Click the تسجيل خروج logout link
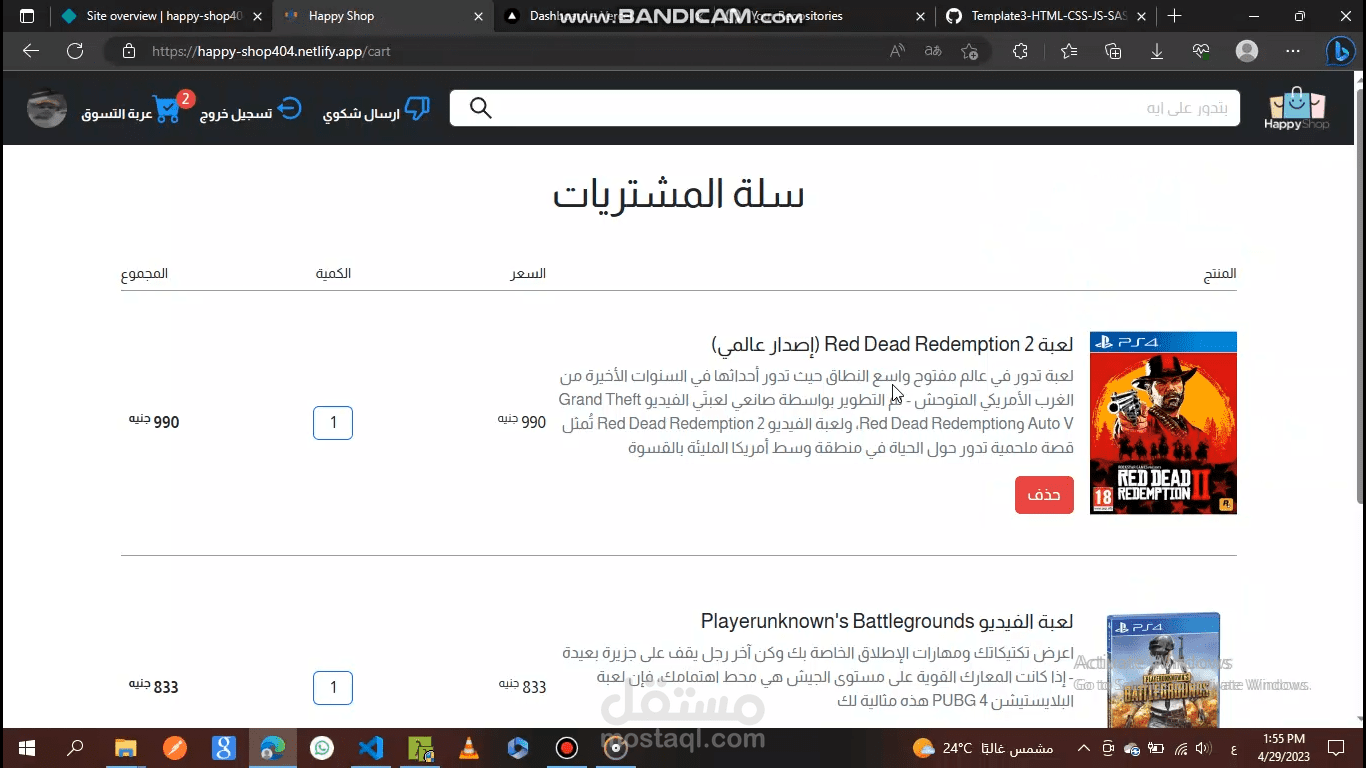This screenshot has height=768, width=1366. tap(236, 114)
